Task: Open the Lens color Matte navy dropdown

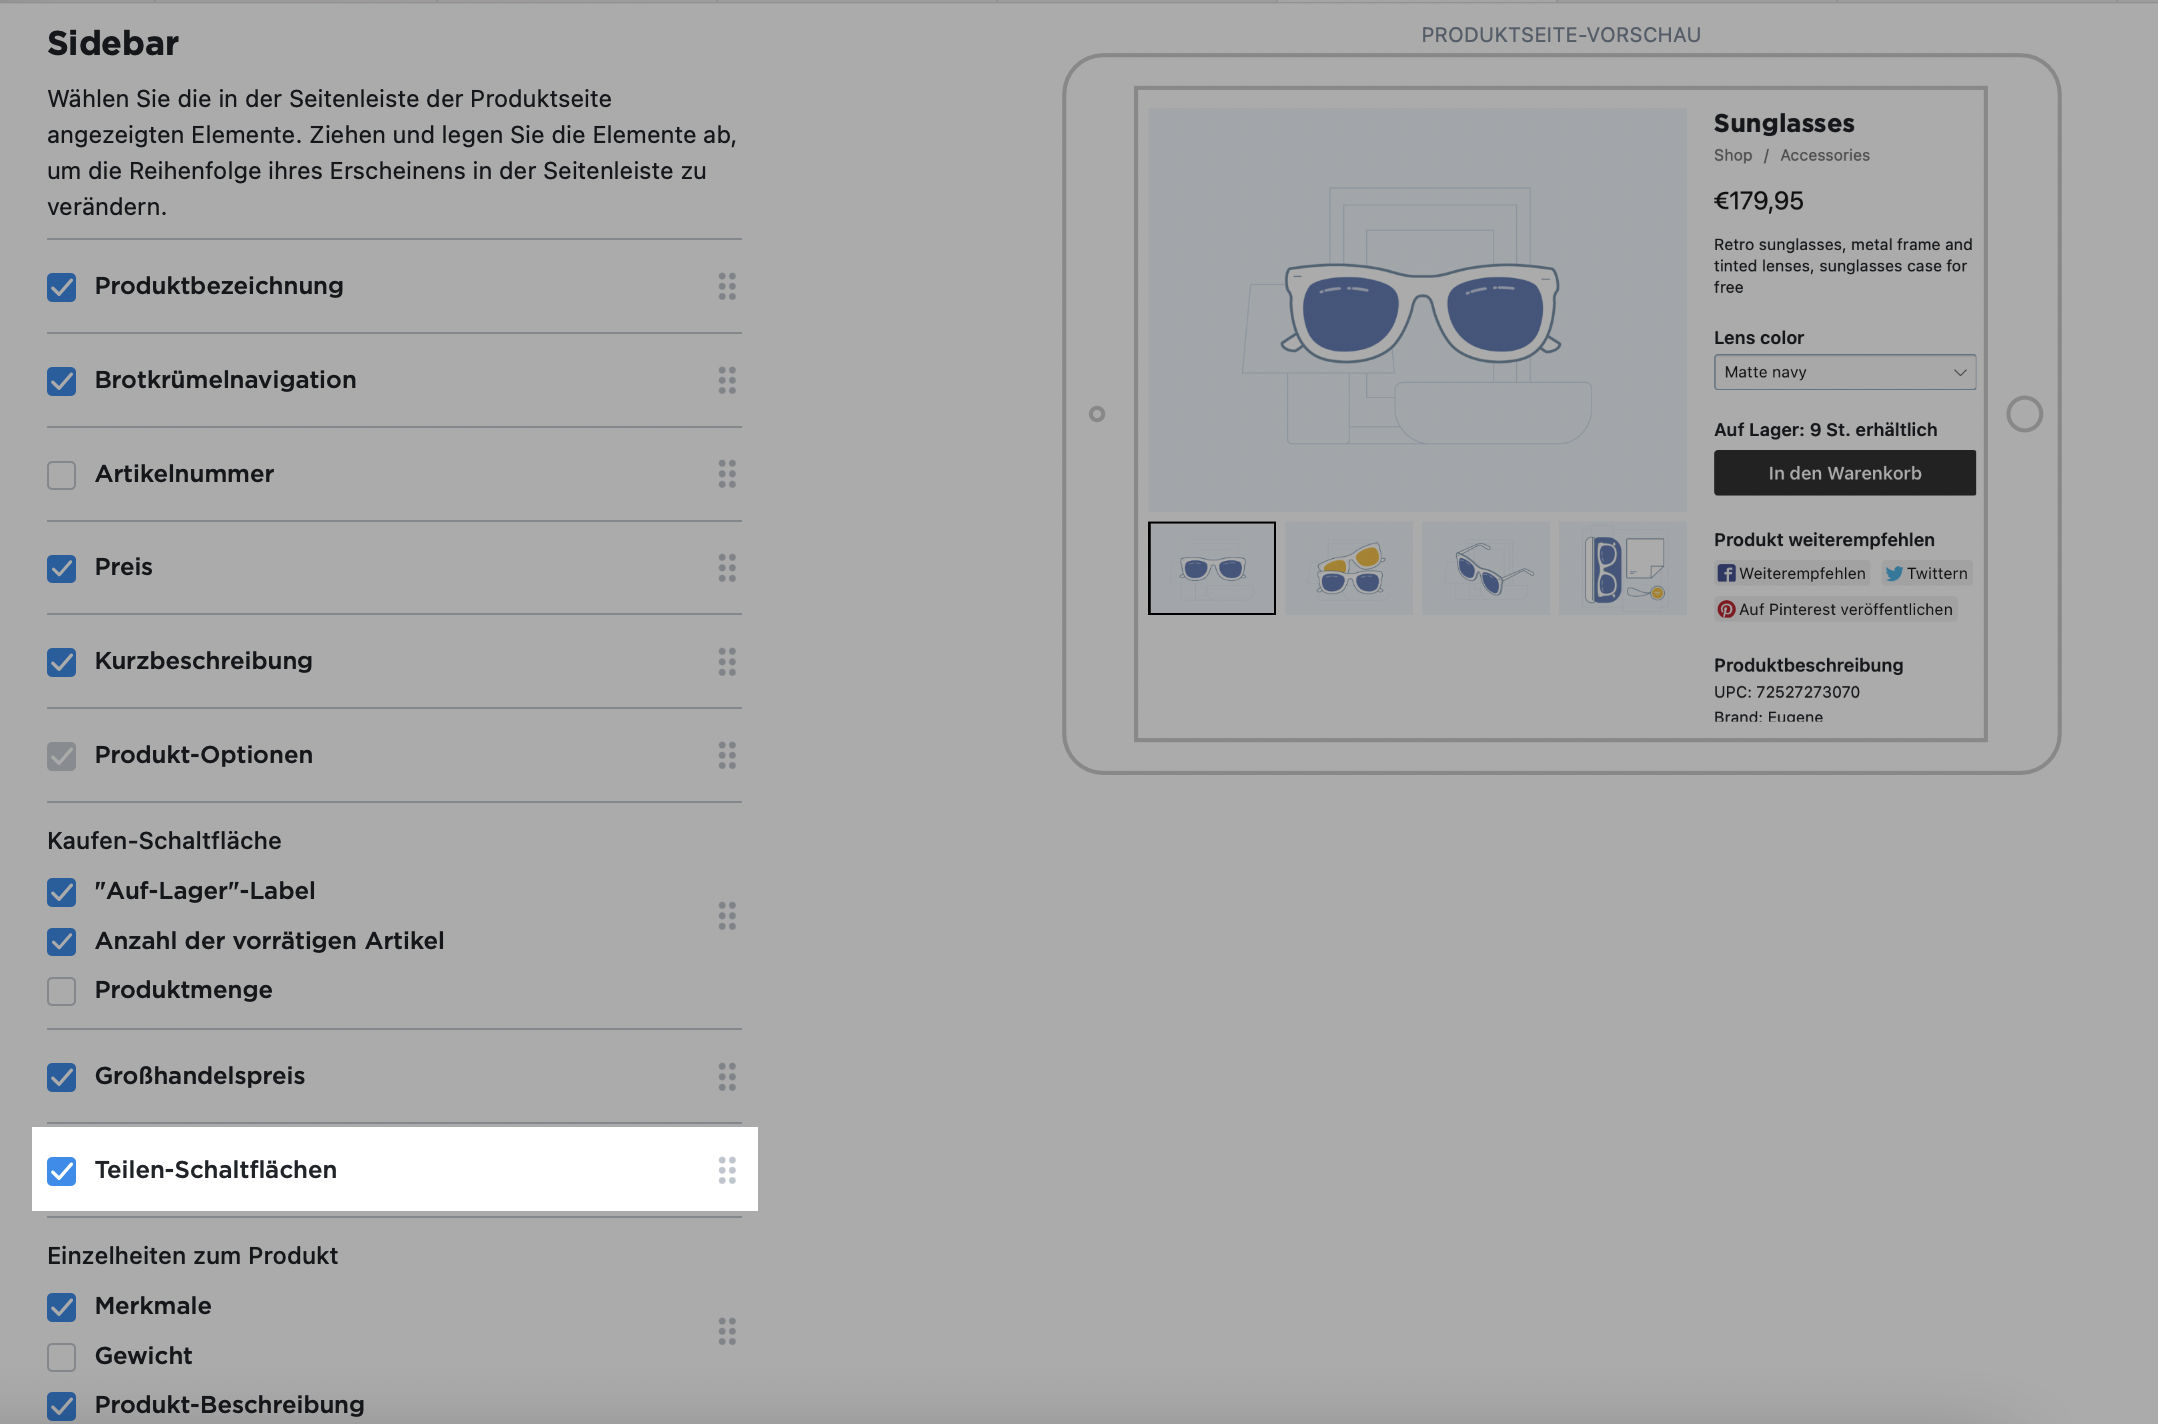Action: 1842,372
